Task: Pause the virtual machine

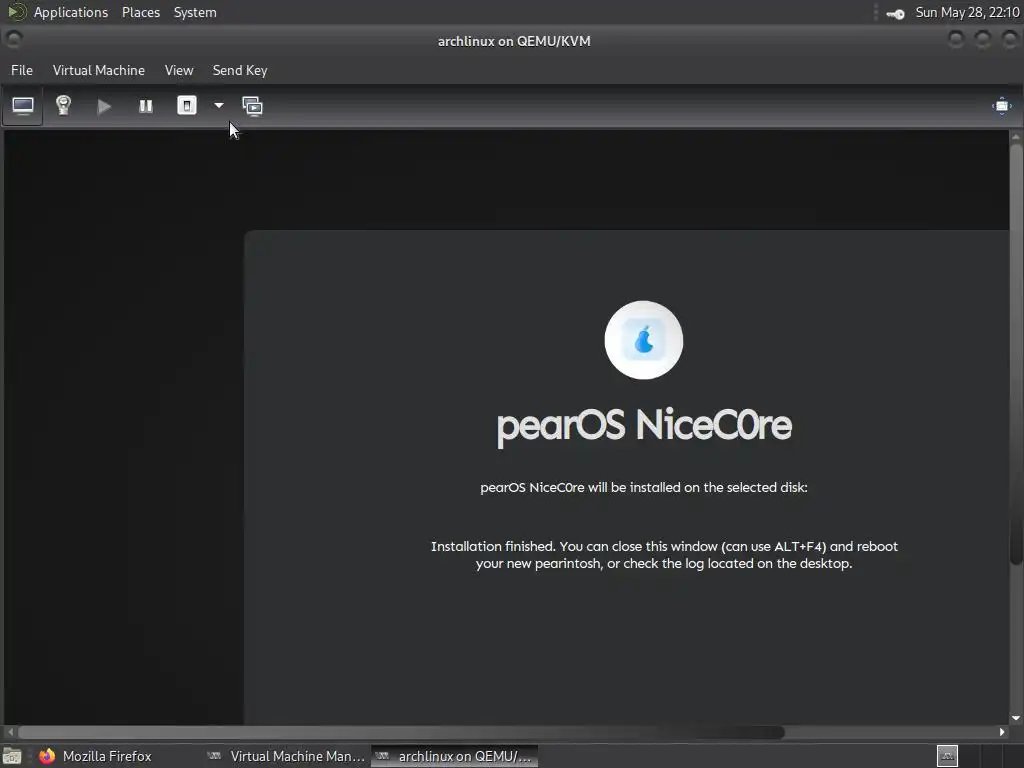Action: 146,106
